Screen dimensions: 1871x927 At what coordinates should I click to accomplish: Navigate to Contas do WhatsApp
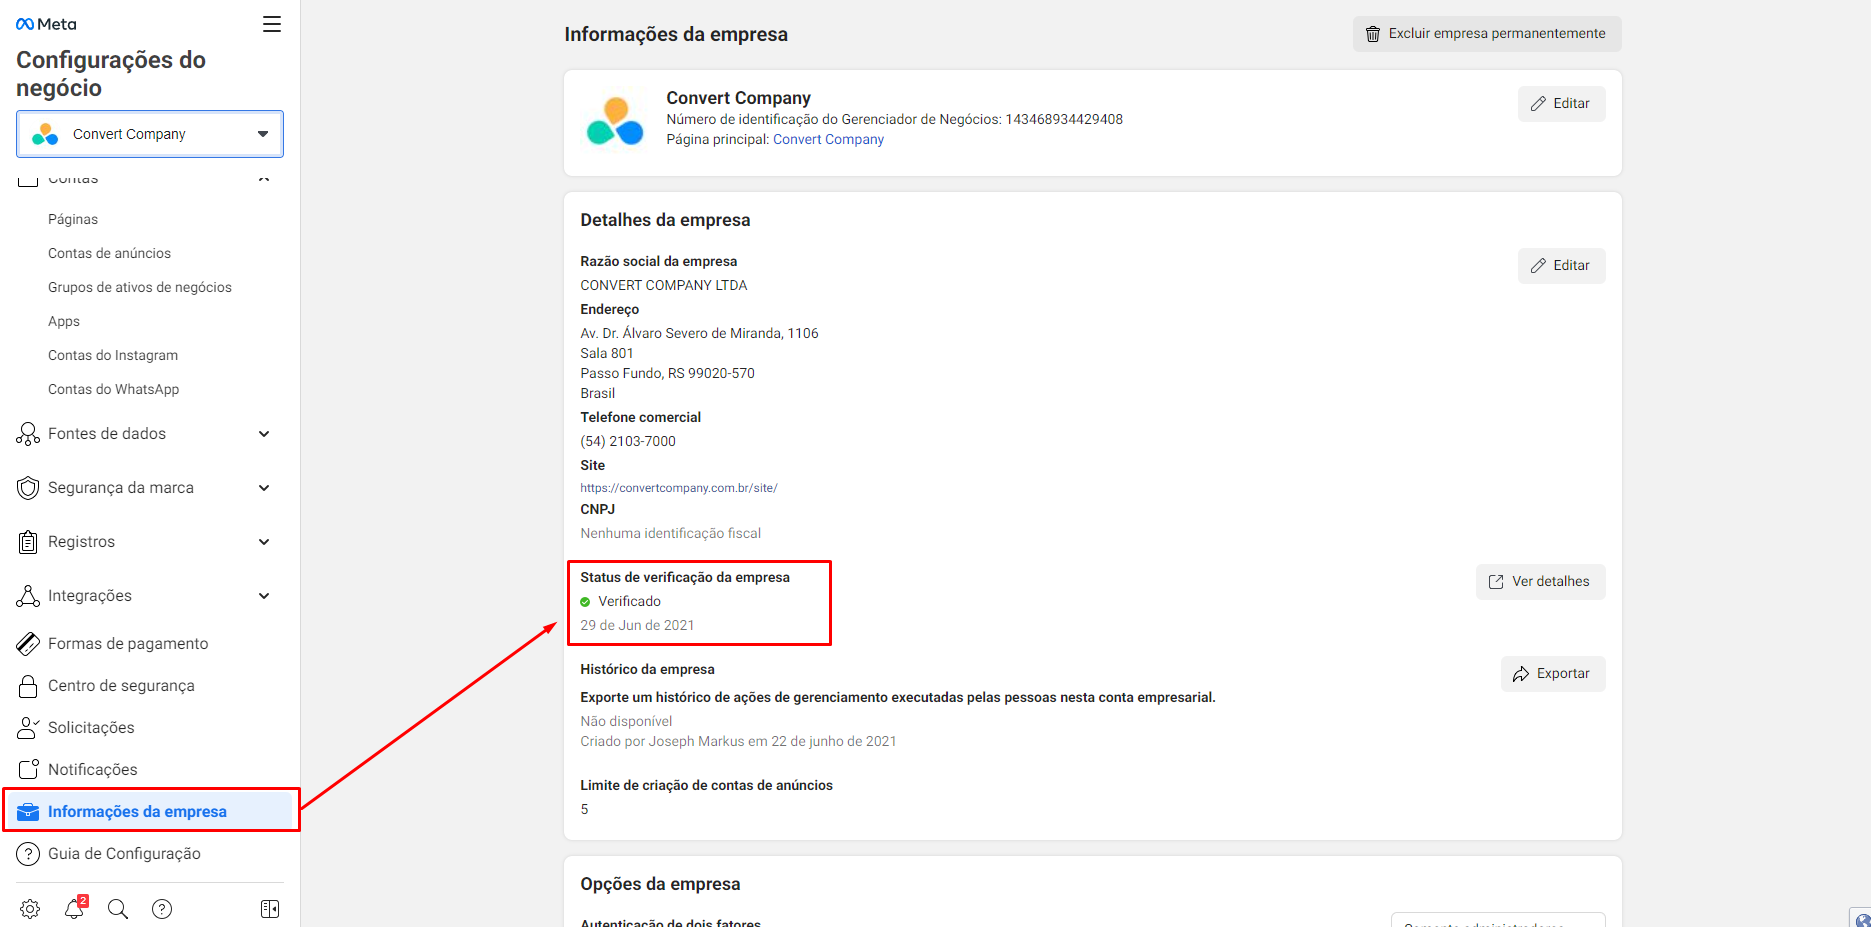coord(114,389)
